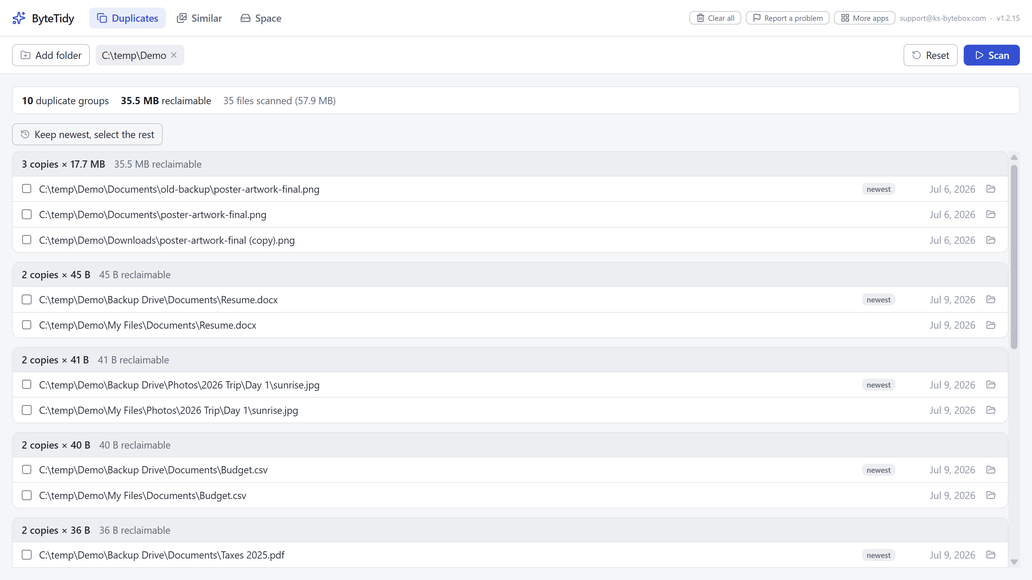Open More apps
This screenshot has height=580, width=1032.
click(864, 18)
